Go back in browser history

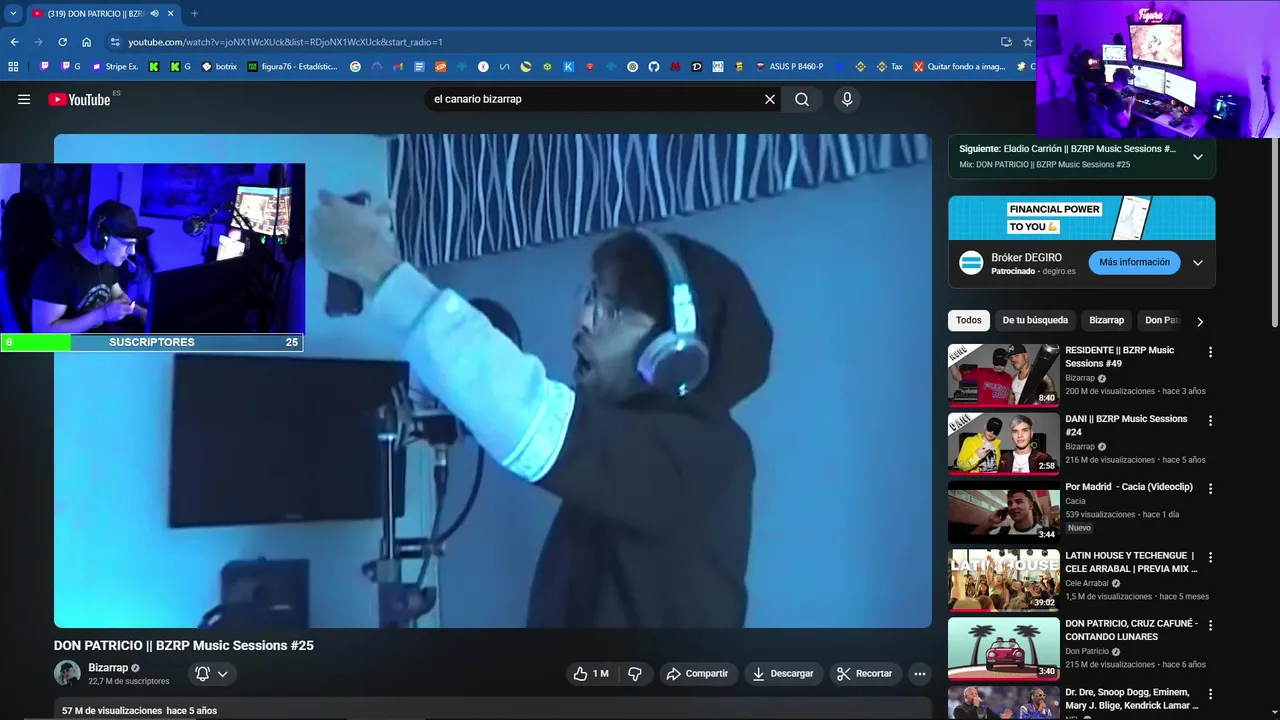(14, 42)
